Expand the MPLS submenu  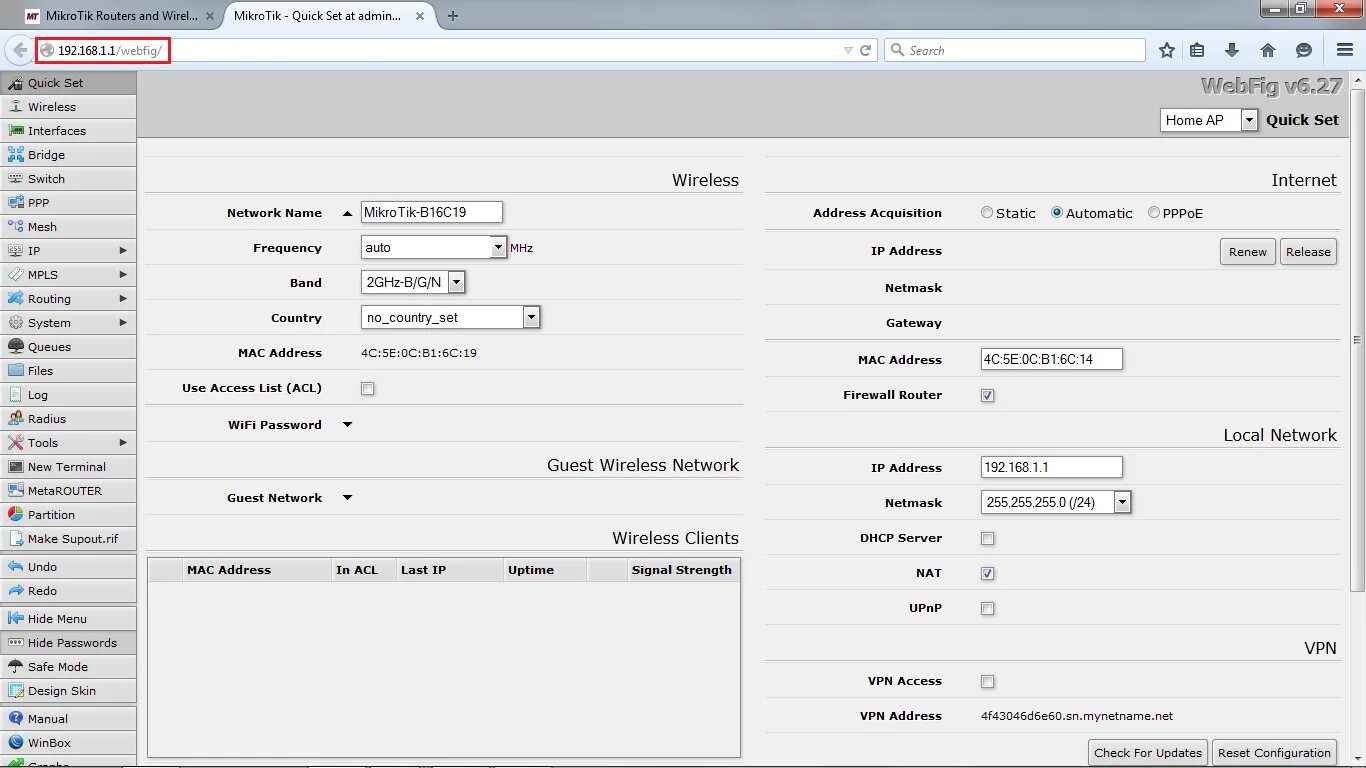coord(123,275)
